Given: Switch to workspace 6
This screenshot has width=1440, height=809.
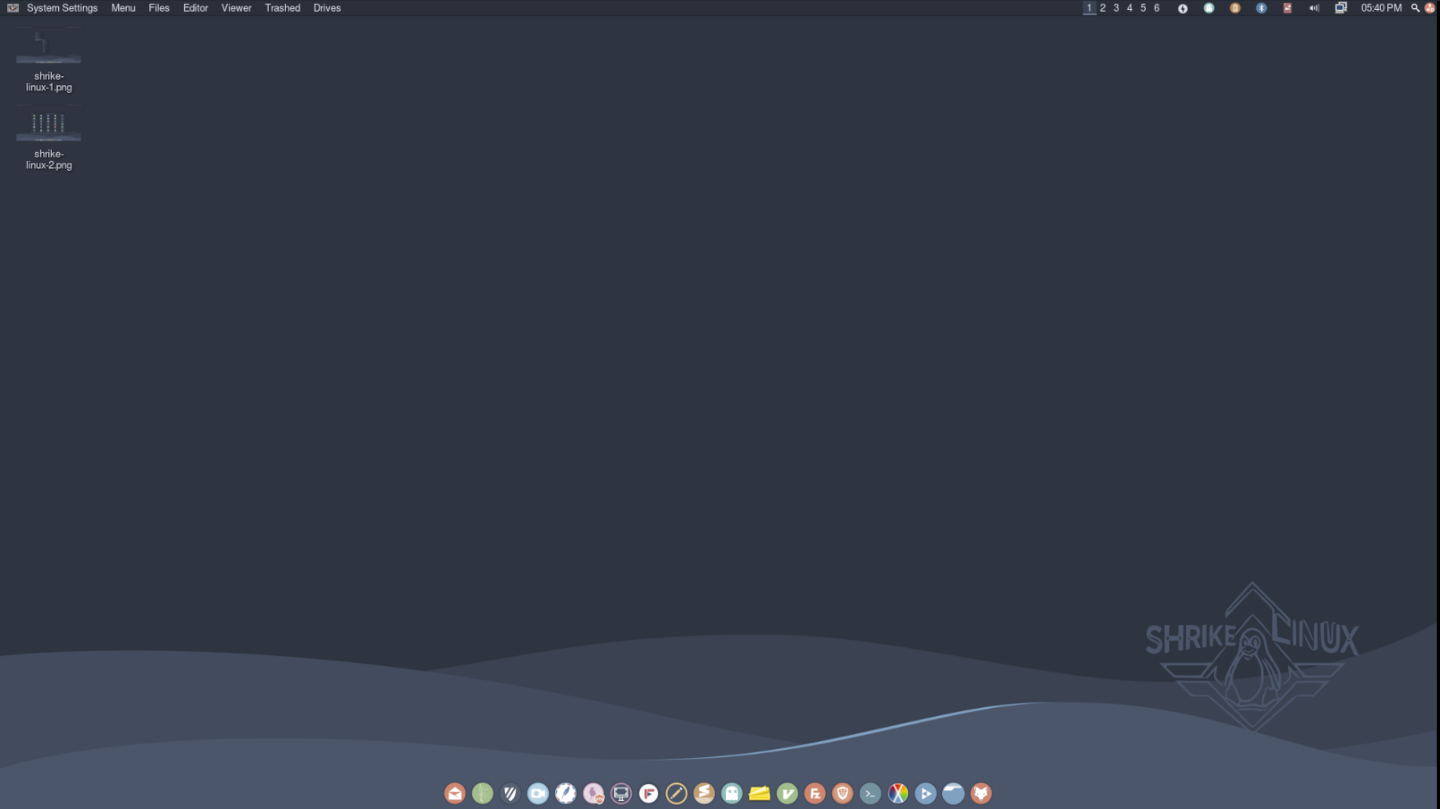Looking at the screenshot, I should point(1157,8).
